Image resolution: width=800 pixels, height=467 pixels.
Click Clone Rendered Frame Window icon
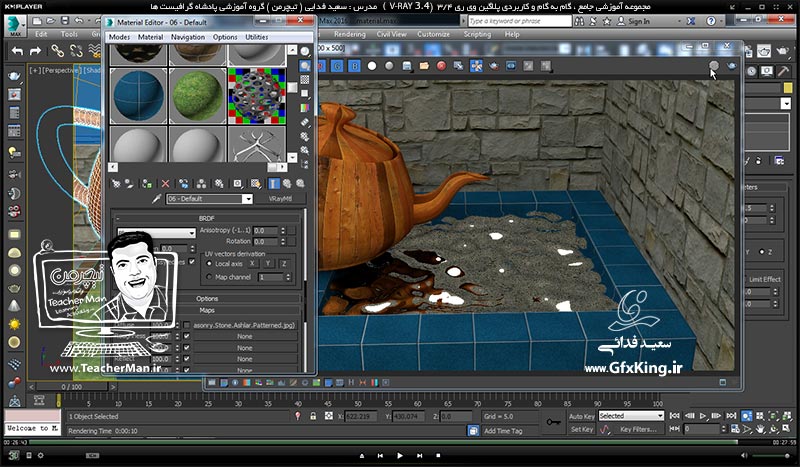pos(459,66)
